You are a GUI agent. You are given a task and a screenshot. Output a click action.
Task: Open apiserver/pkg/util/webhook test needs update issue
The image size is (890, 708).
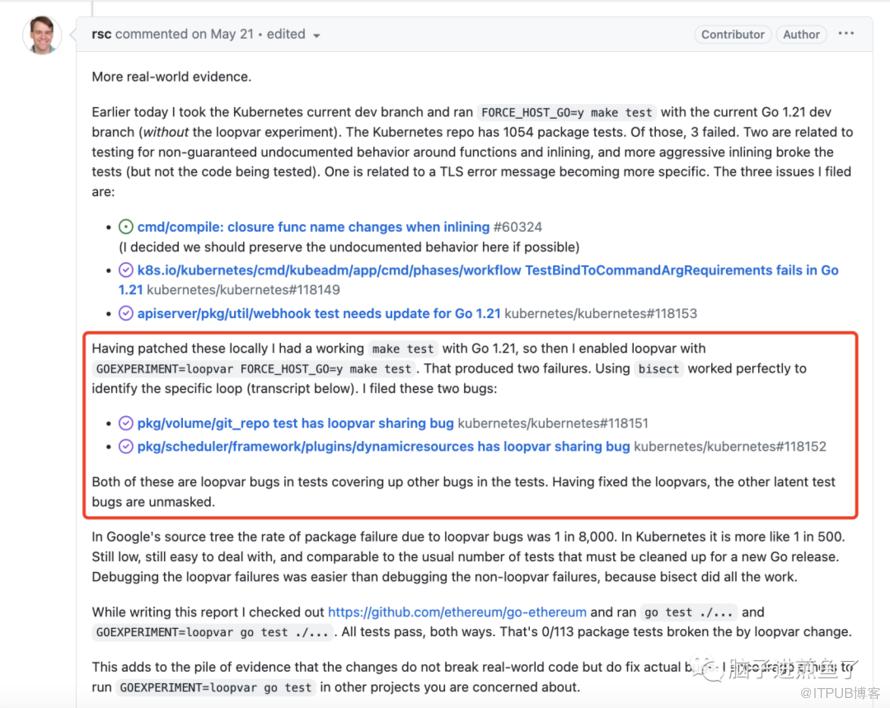pyautogui.click(x=319, y=313)
